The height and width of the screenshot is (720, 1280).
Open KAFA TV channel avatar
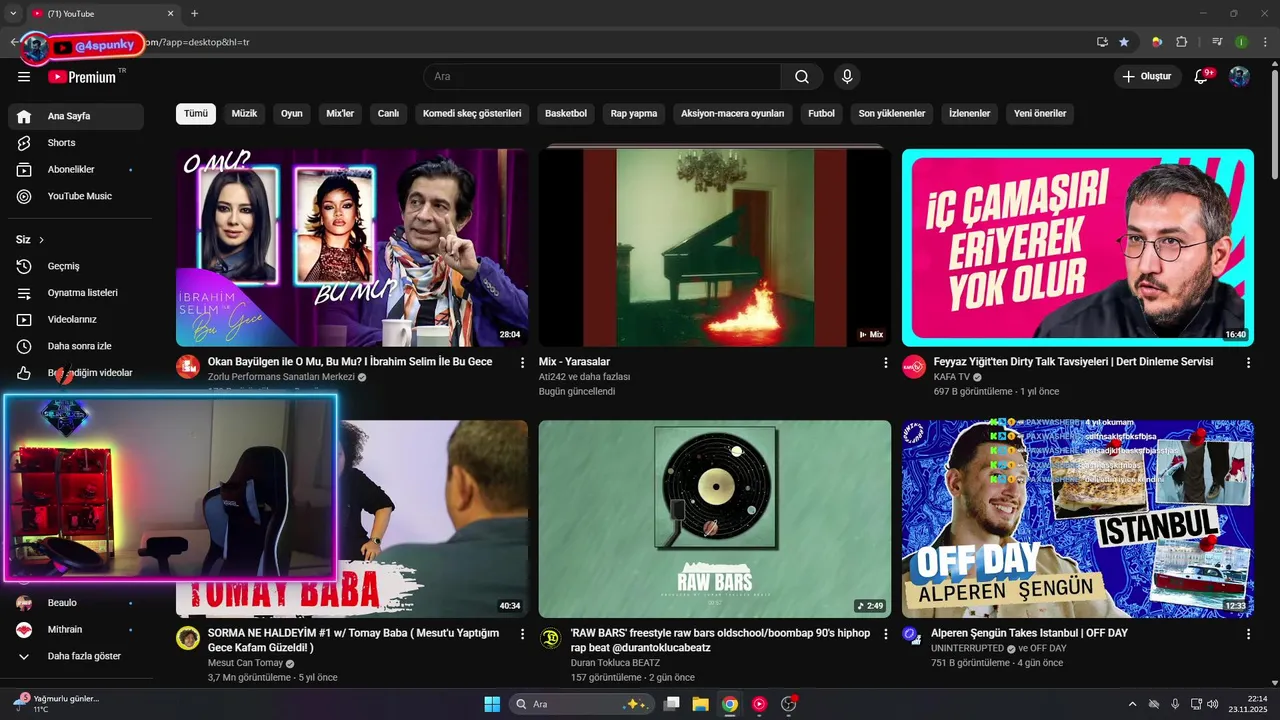click(914, 367)
